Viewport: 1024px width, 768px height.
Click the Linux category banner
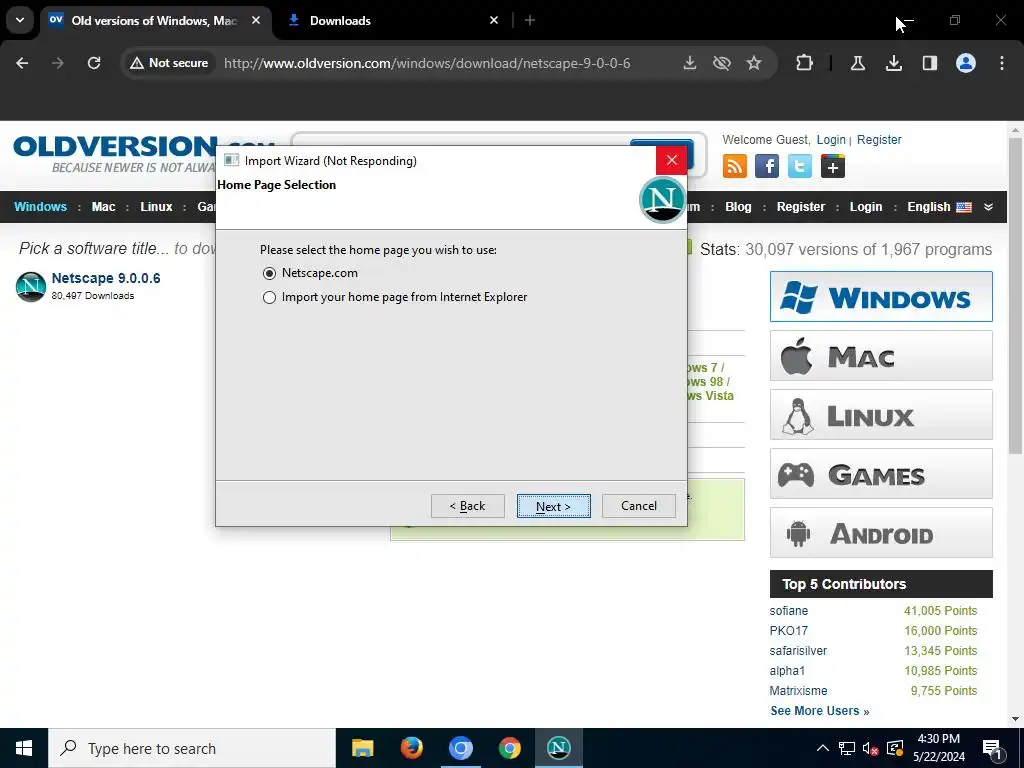tap(881, 415)
